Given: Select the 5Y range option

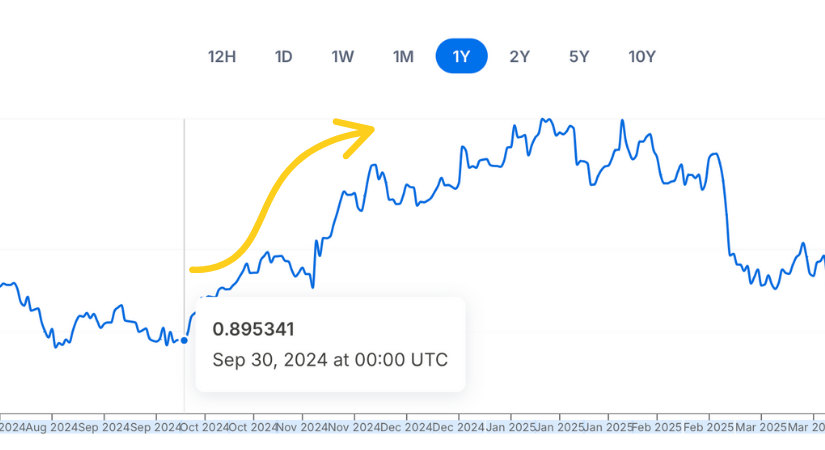Looking at the screenshot, I should coord(579,56).
